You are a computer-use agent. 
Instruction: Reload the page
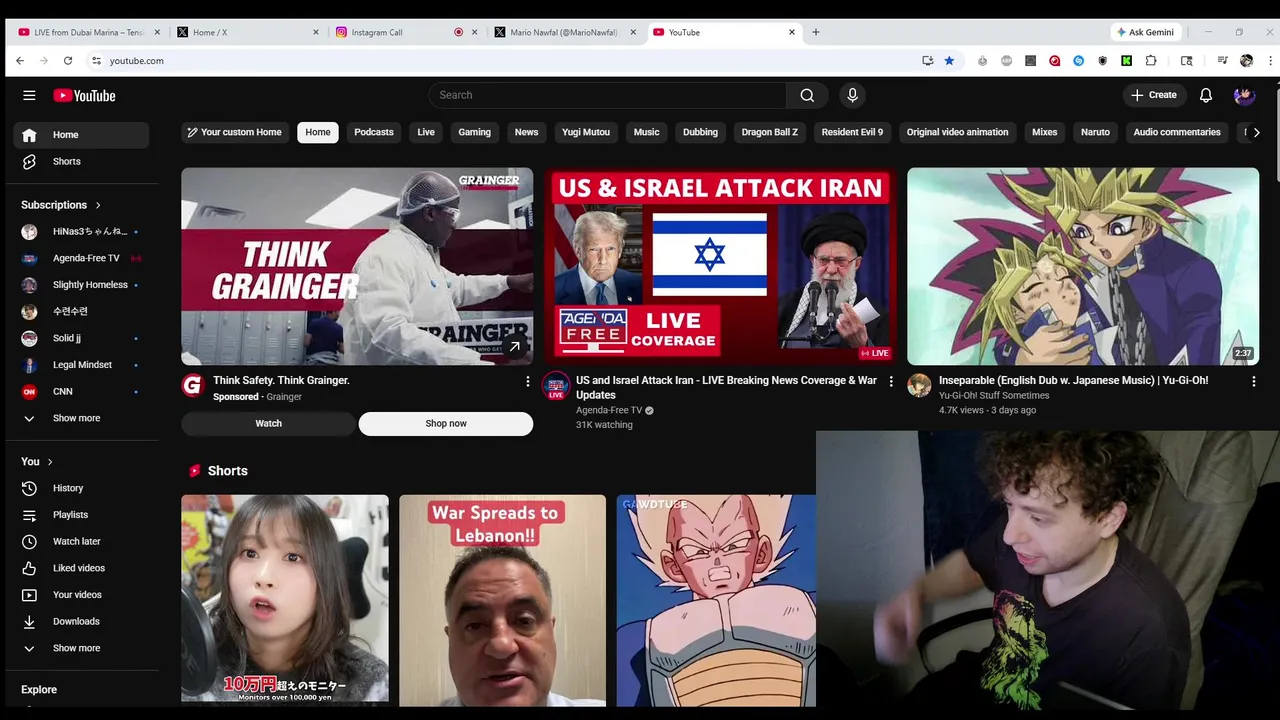(x=68, y=61)
